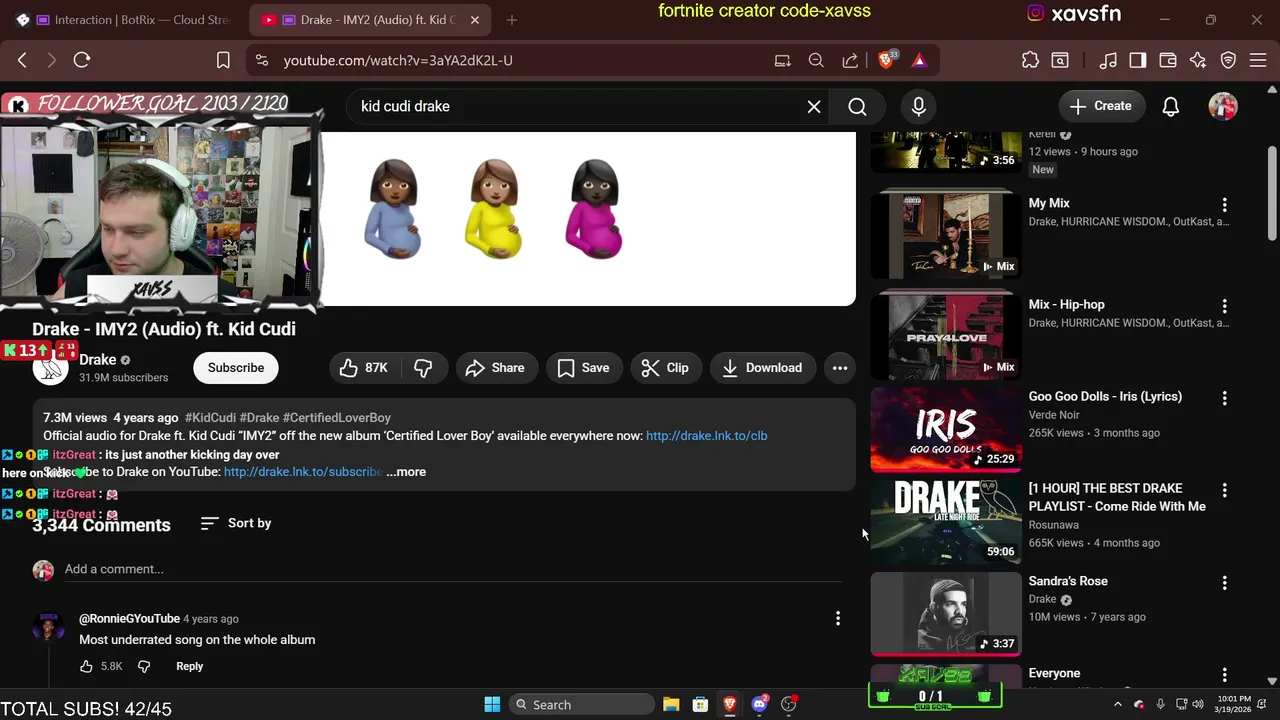The height and width of the screenshot is (720, 1280).
Task: Share the IMY2 video
Action: coord(496,368)
